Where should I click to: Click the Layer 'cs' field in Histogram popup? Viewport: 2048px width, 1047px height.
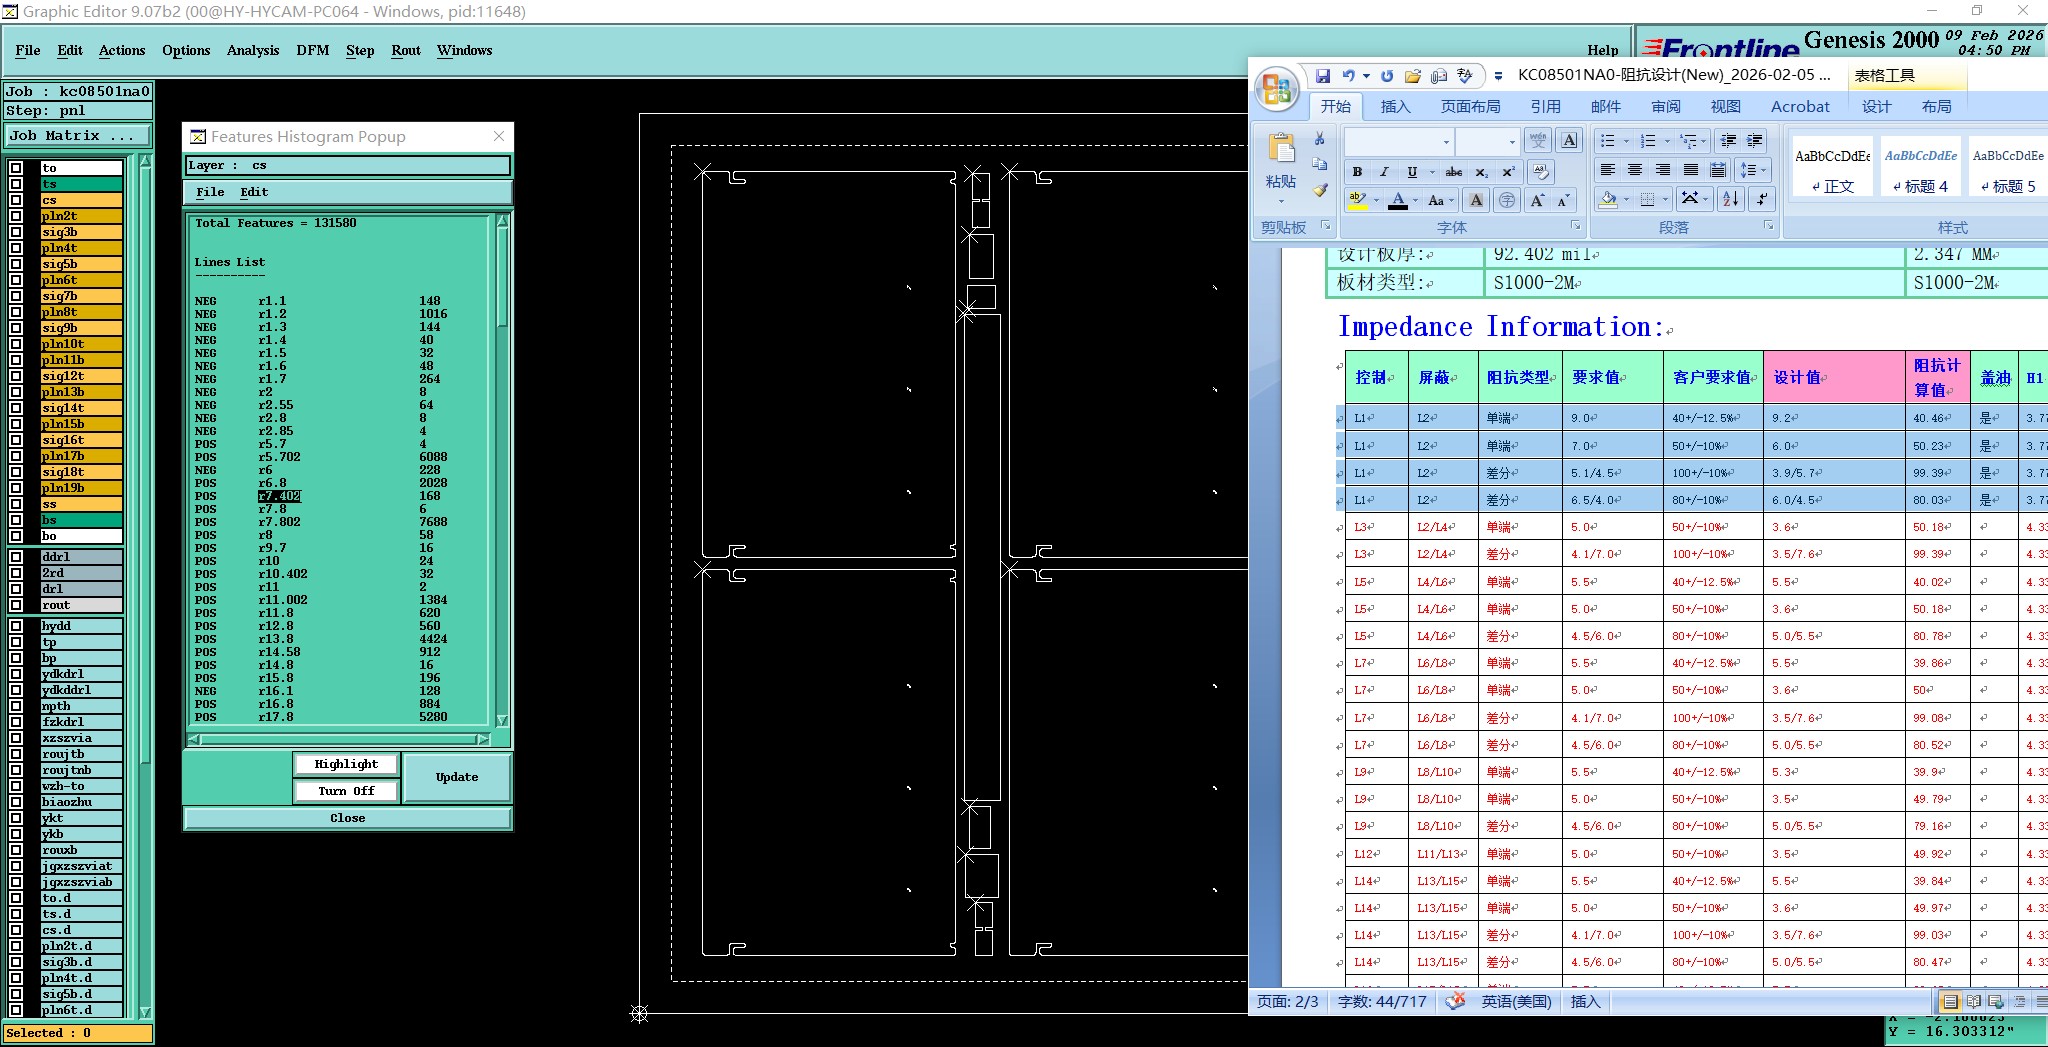348,165
